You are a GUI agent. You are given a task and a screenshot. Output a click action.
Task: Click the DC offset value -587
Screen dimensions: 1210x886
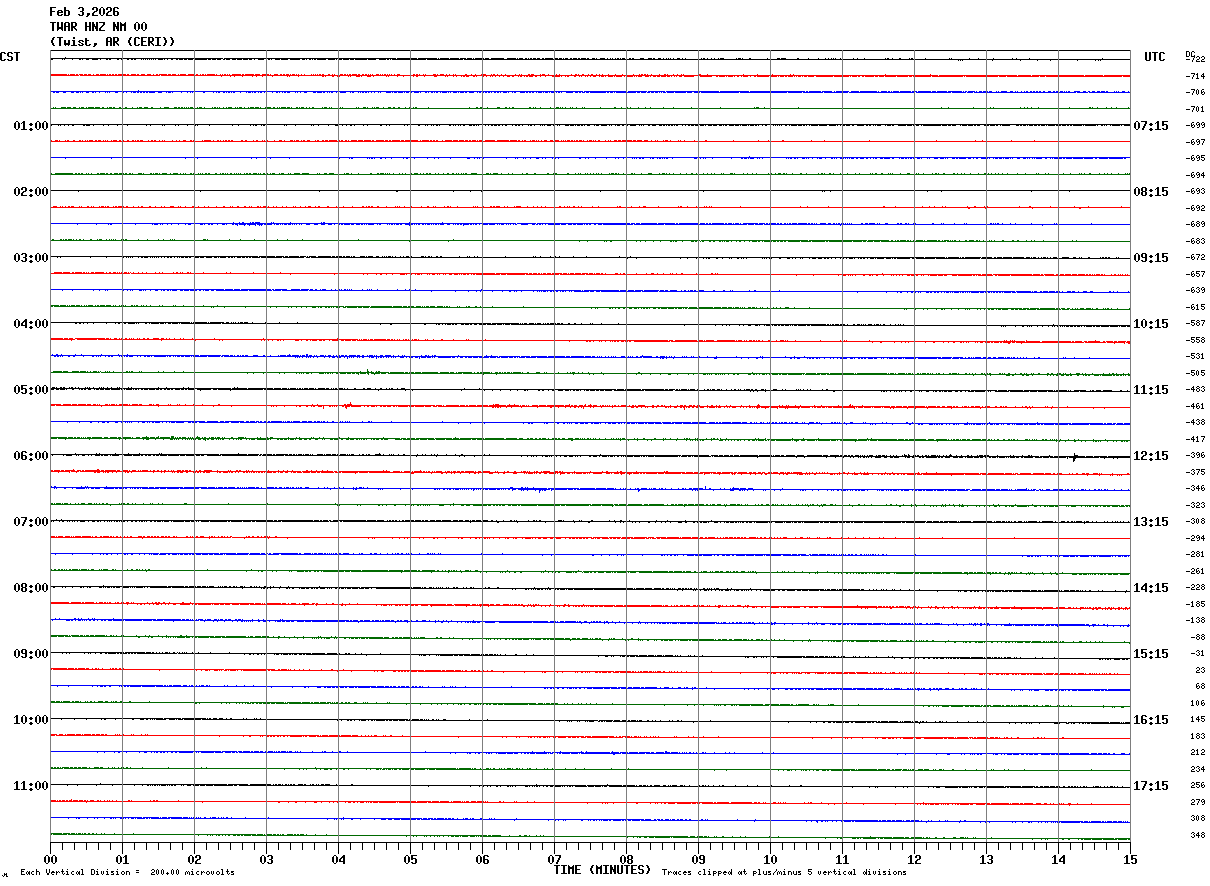1196,324
